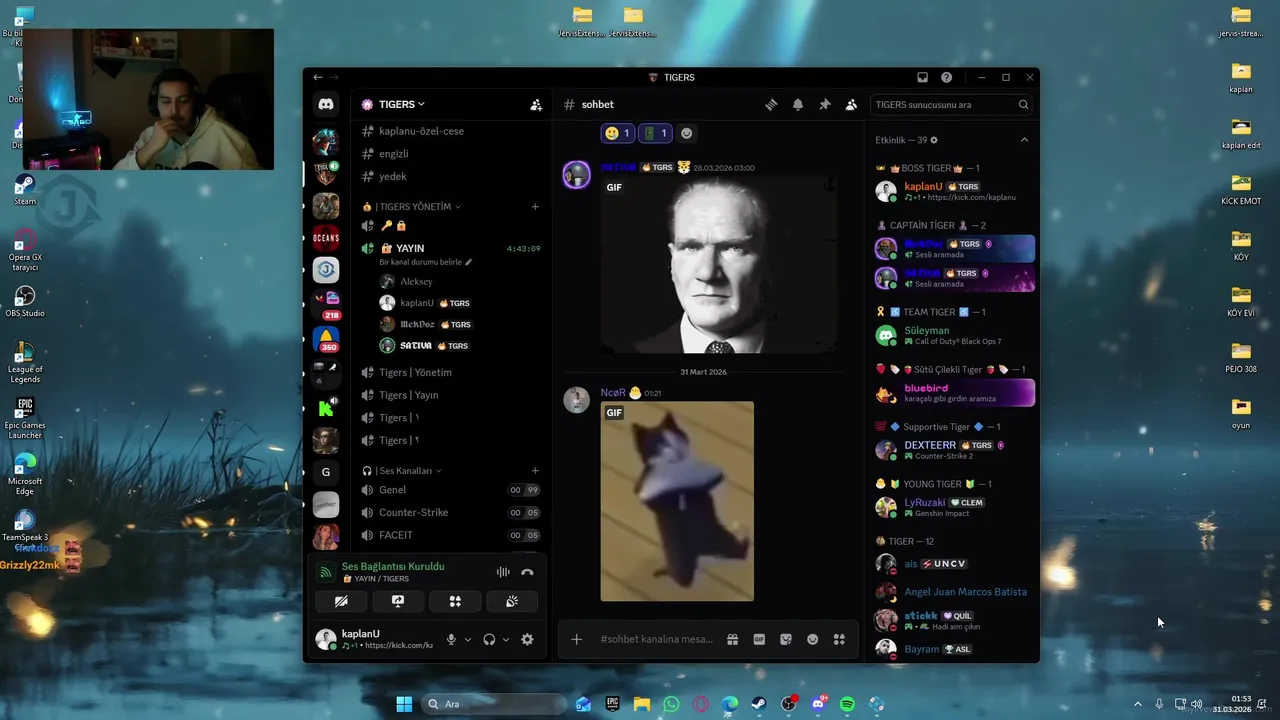1280x720 pixels.
Task: Toggle member list visibility icon
Action: [851, 104]
